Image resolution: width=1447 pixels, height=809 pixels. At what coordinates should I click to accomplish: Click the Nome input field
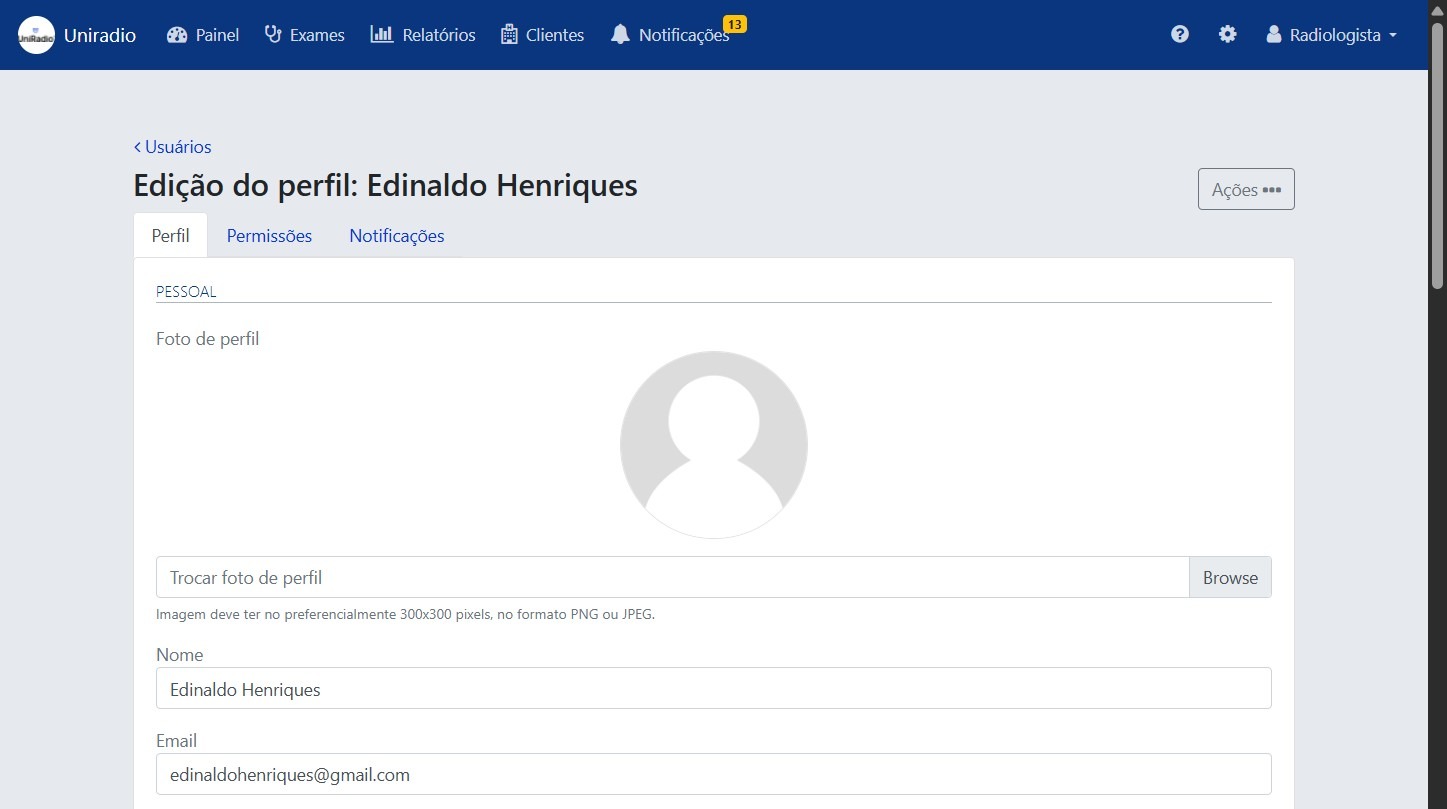[713, 688]
